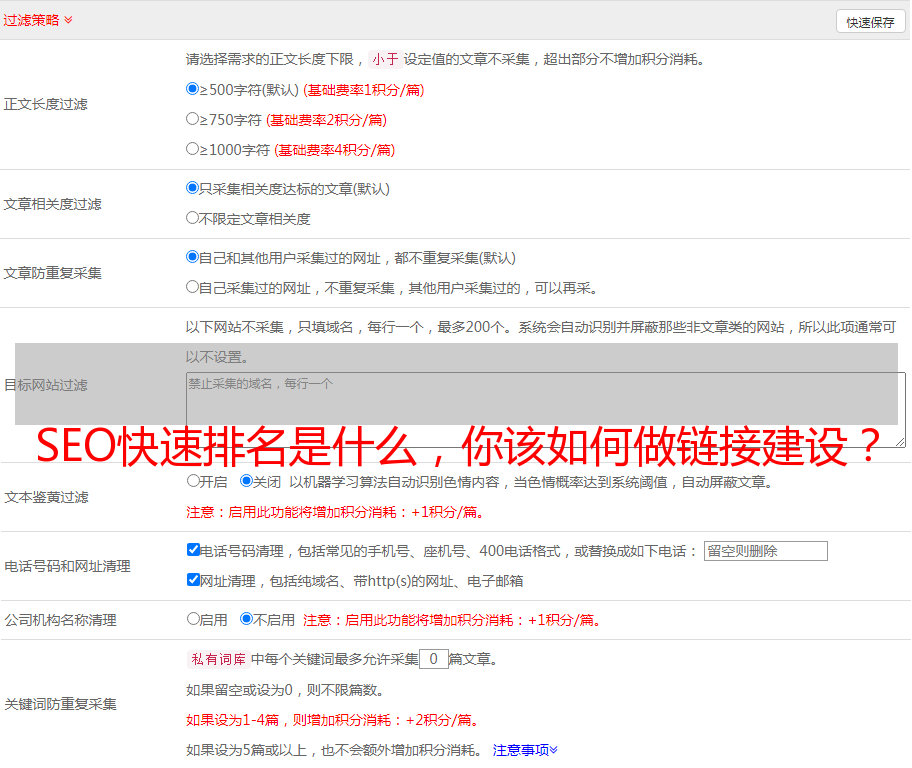
Task: Choose 自己采集过的网址 only no-repeat option
Action: 193,286
